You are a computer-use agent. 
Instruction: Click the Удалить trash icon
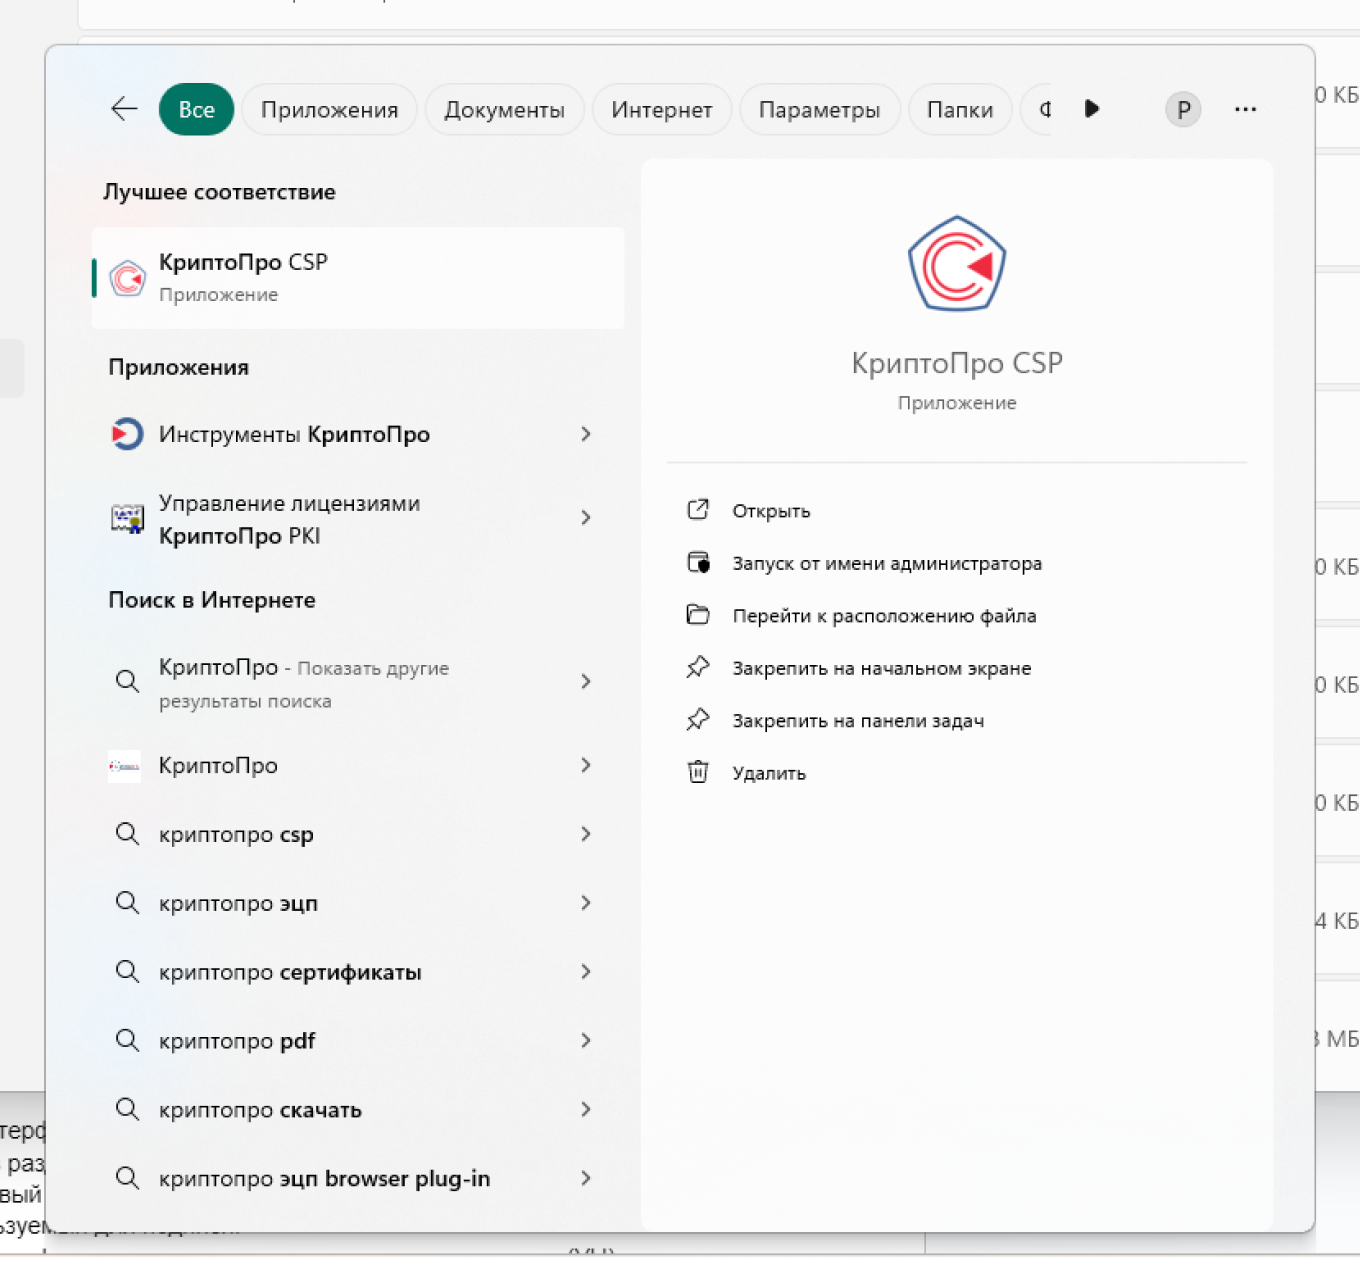(699, 772)
